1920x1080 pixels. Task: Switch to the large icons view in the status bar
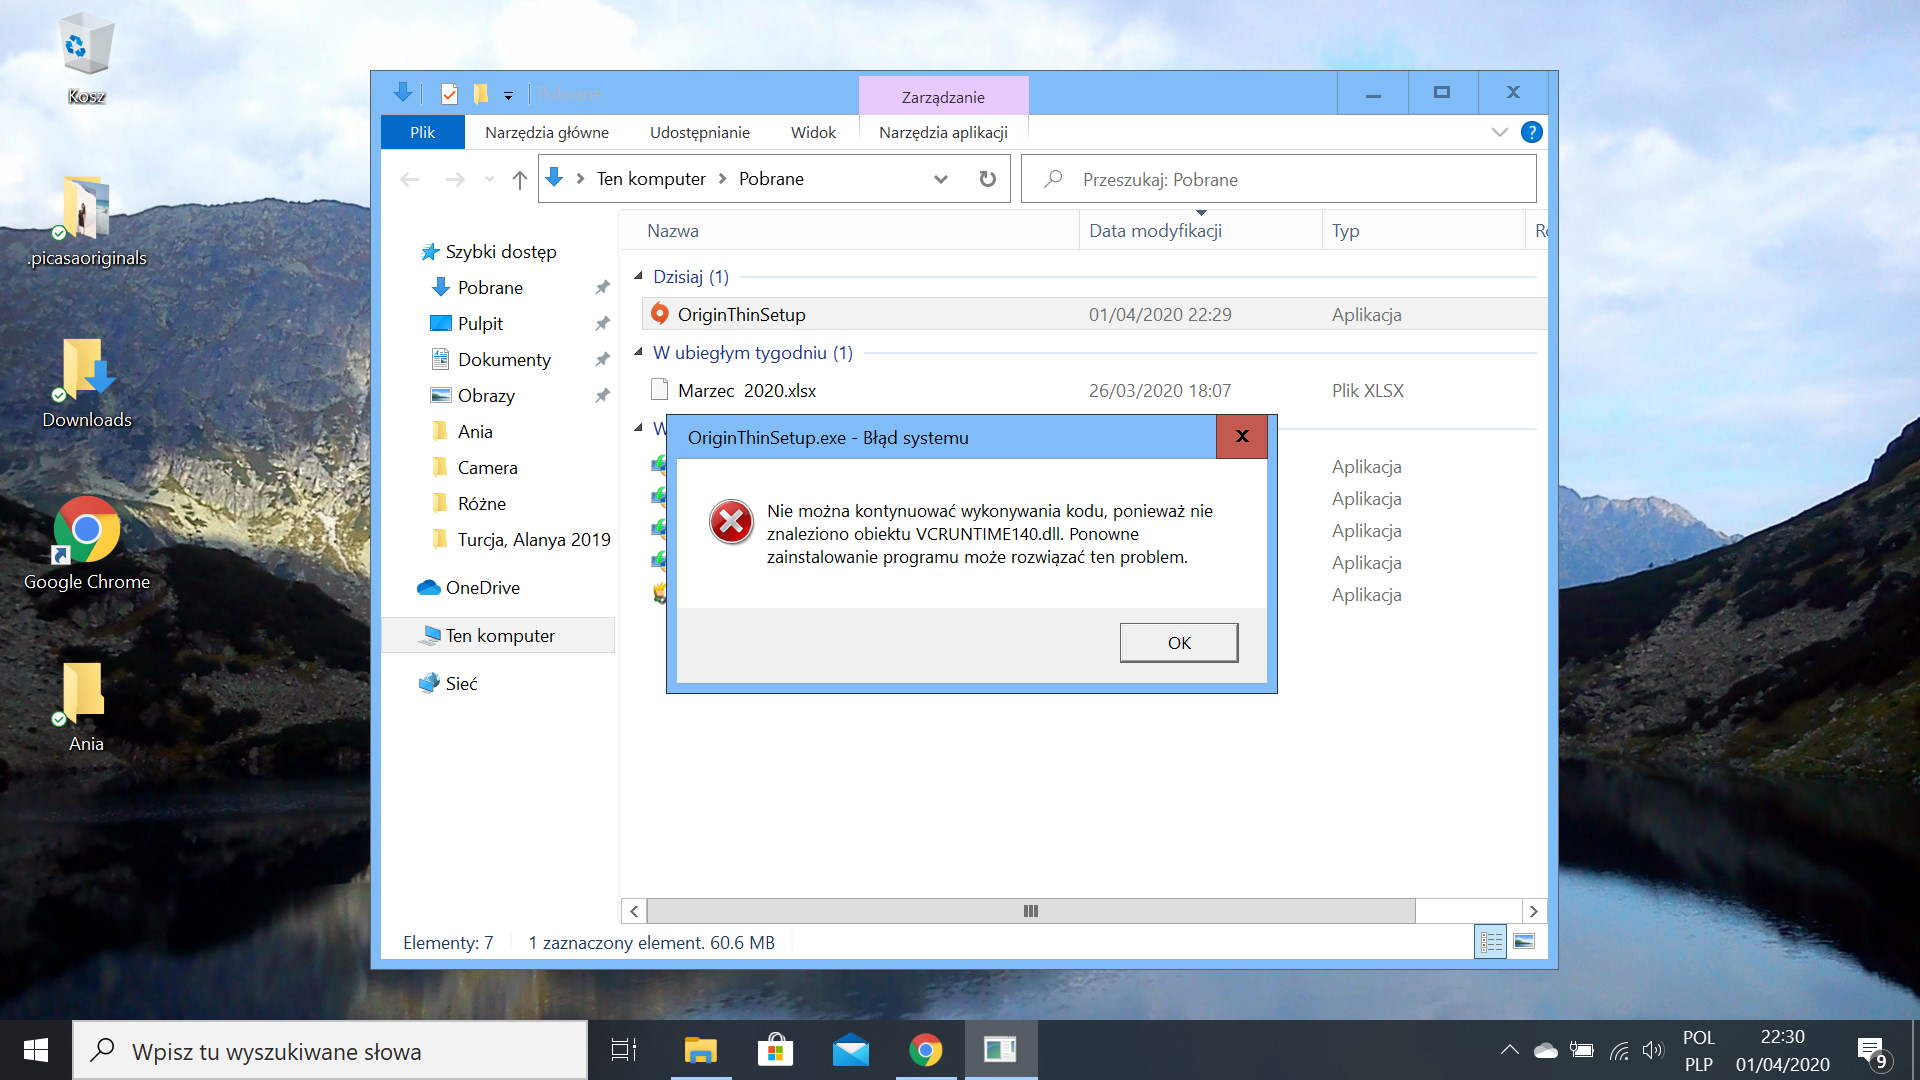coord(1524,942)
